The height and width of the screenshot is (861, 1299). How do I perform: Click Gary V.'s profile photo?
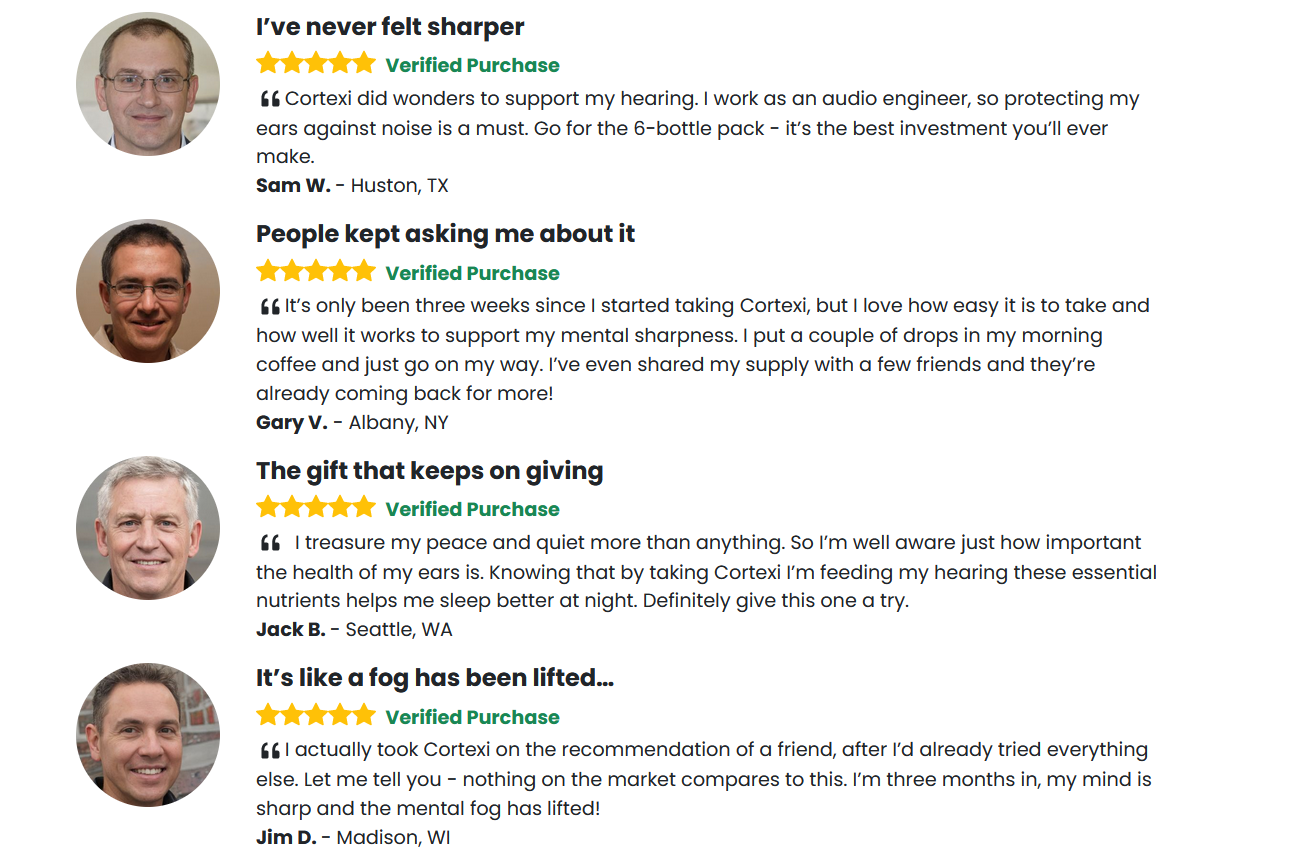pos(148,291)
